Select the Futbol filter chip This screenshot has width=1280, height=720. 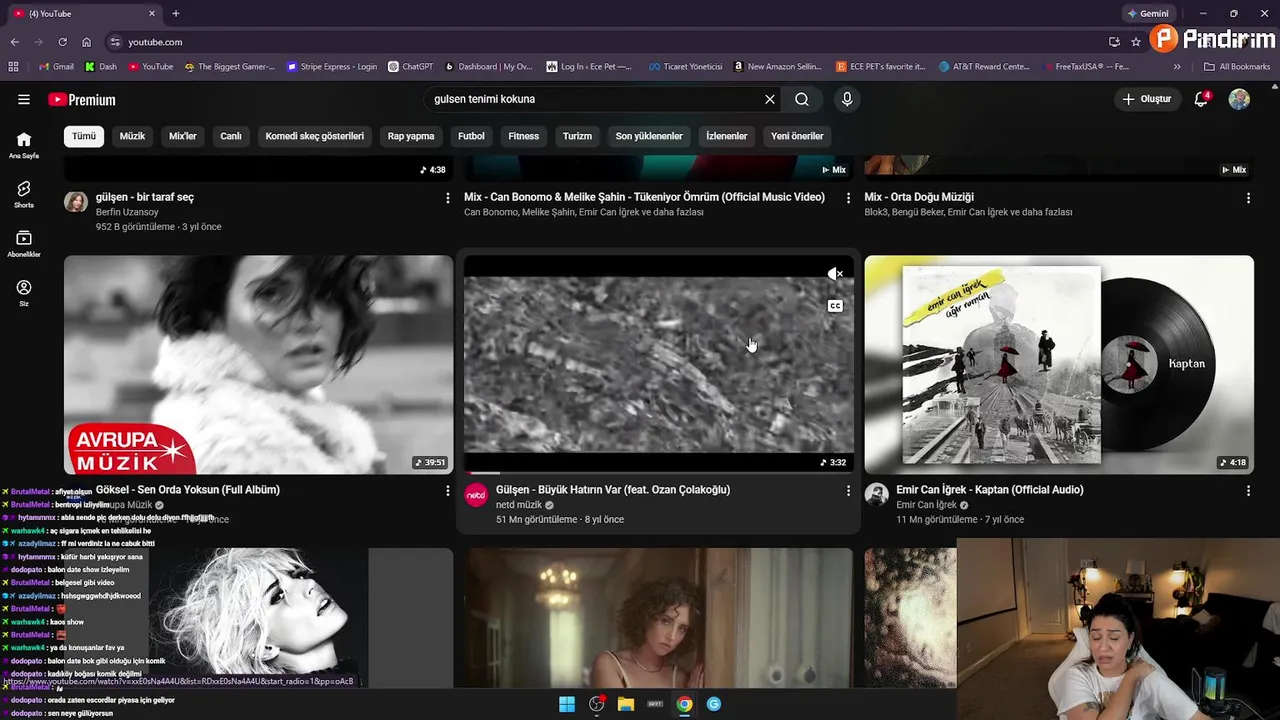471,136
